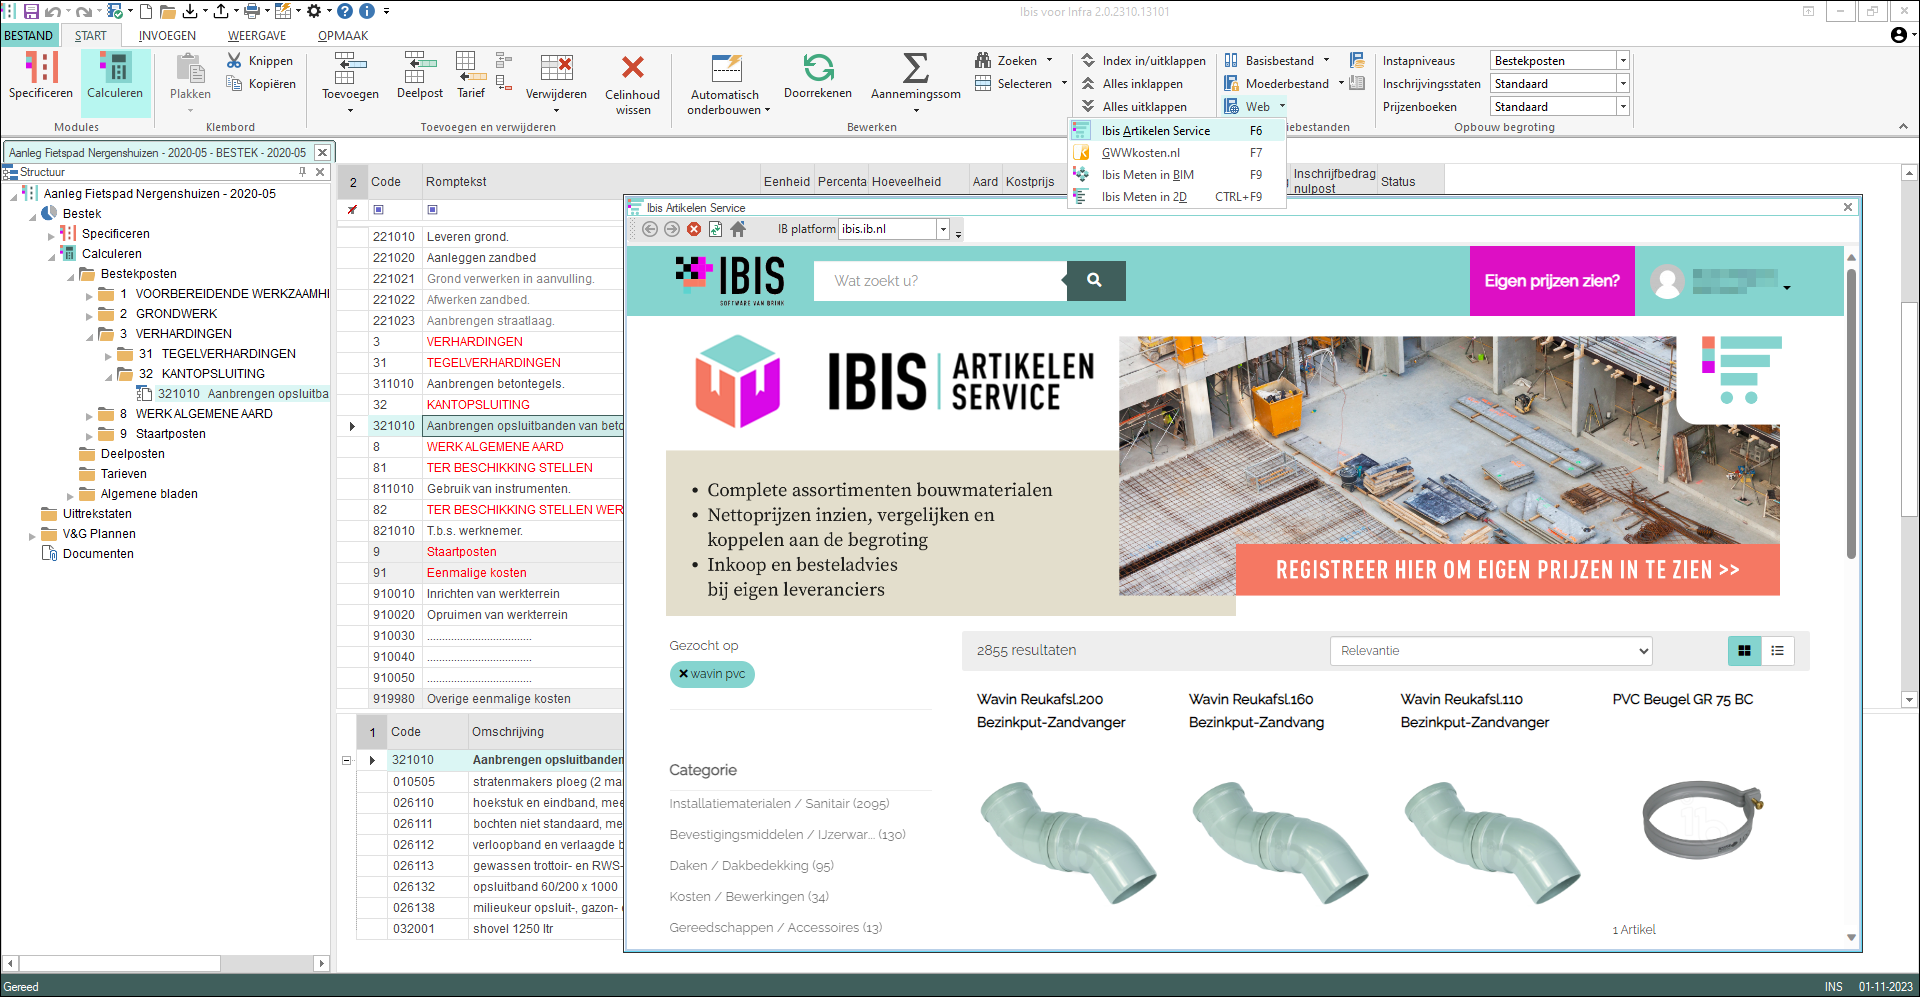Open the IB platform ibis.ib.nl dropdown
Screen dimensions: 1920x997
pyautogui.click(x=942, y=229)
